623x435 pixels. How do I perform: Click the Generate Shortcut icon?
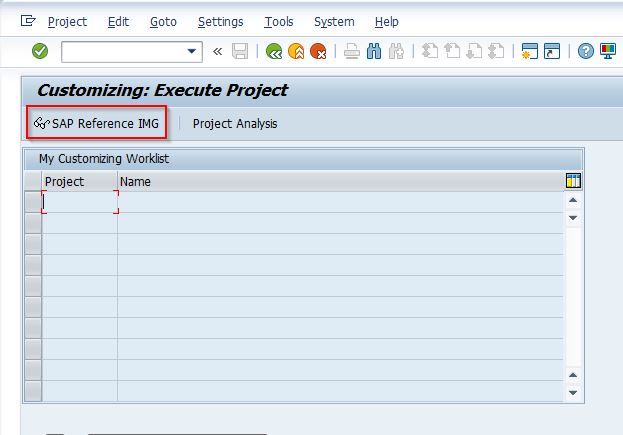tap(552, 51)
